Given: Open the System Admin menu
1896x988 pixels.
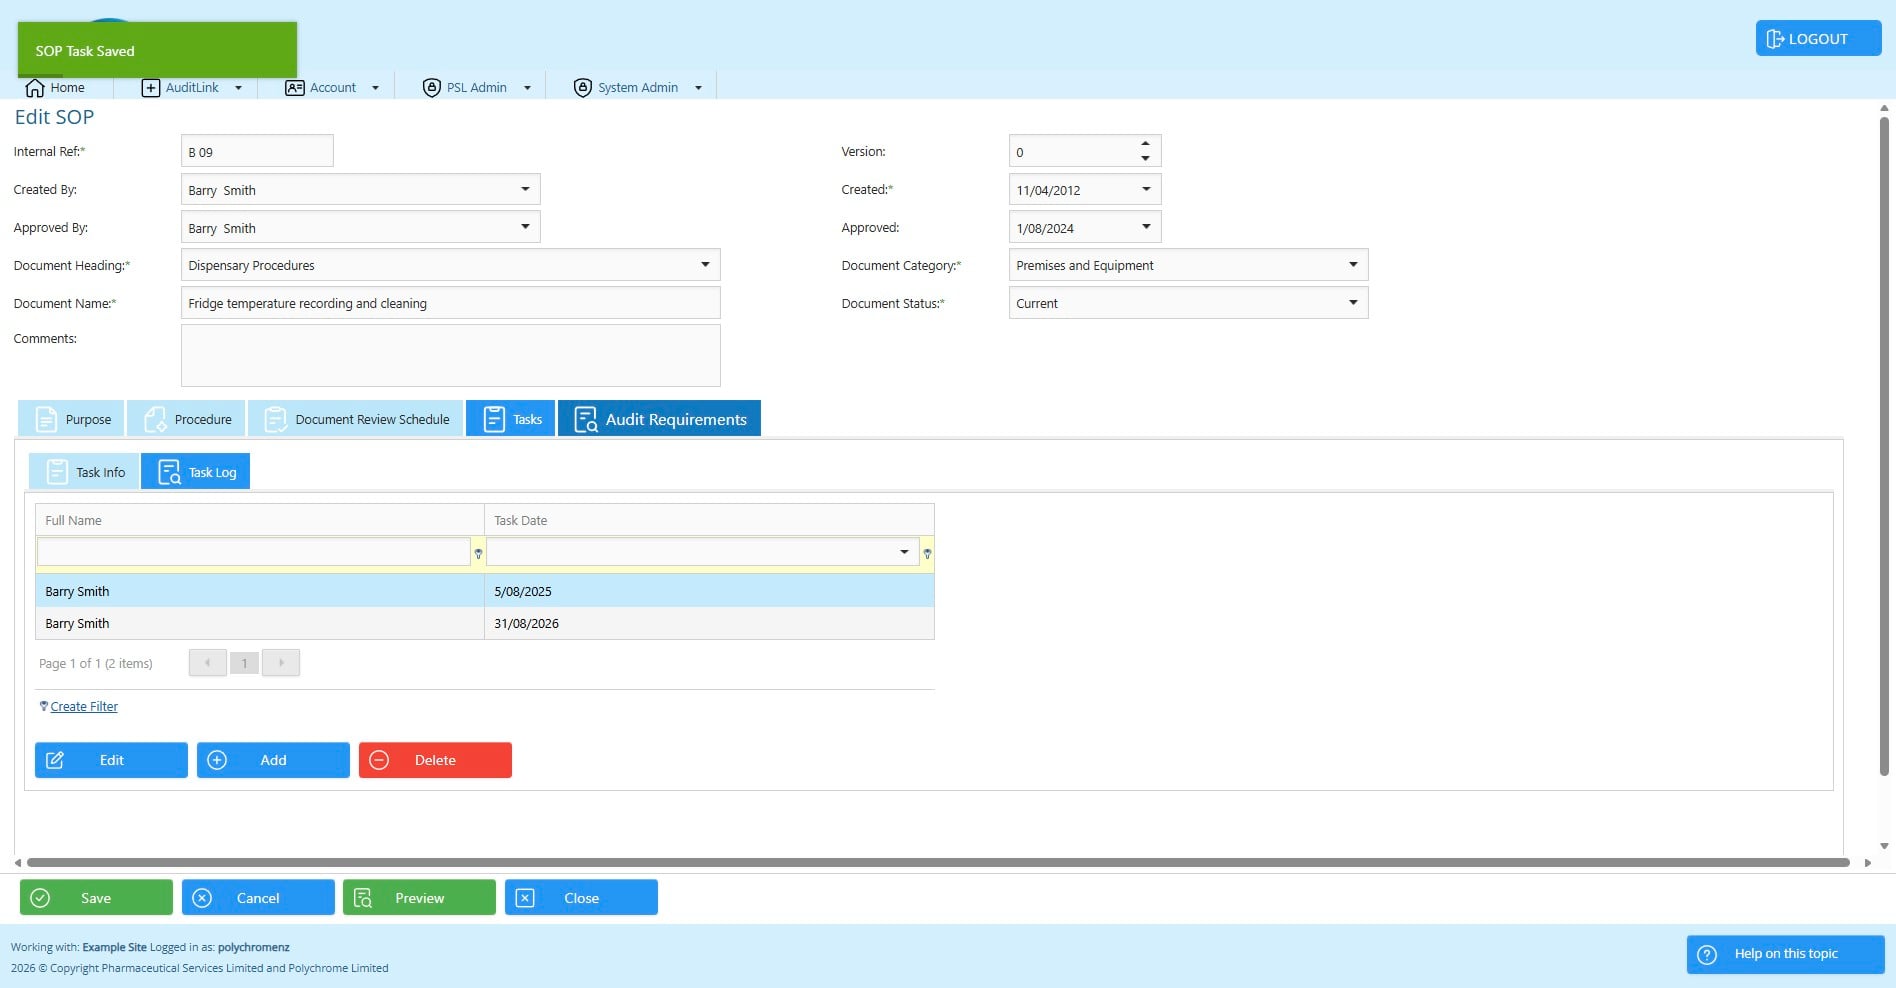Looking at the screenshot, I should 638,88.
